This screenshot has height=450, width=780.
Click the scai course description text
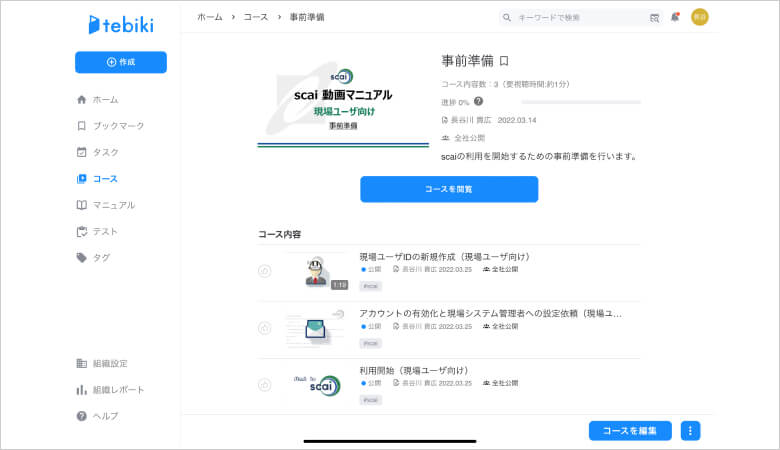(x=540, y=156)
